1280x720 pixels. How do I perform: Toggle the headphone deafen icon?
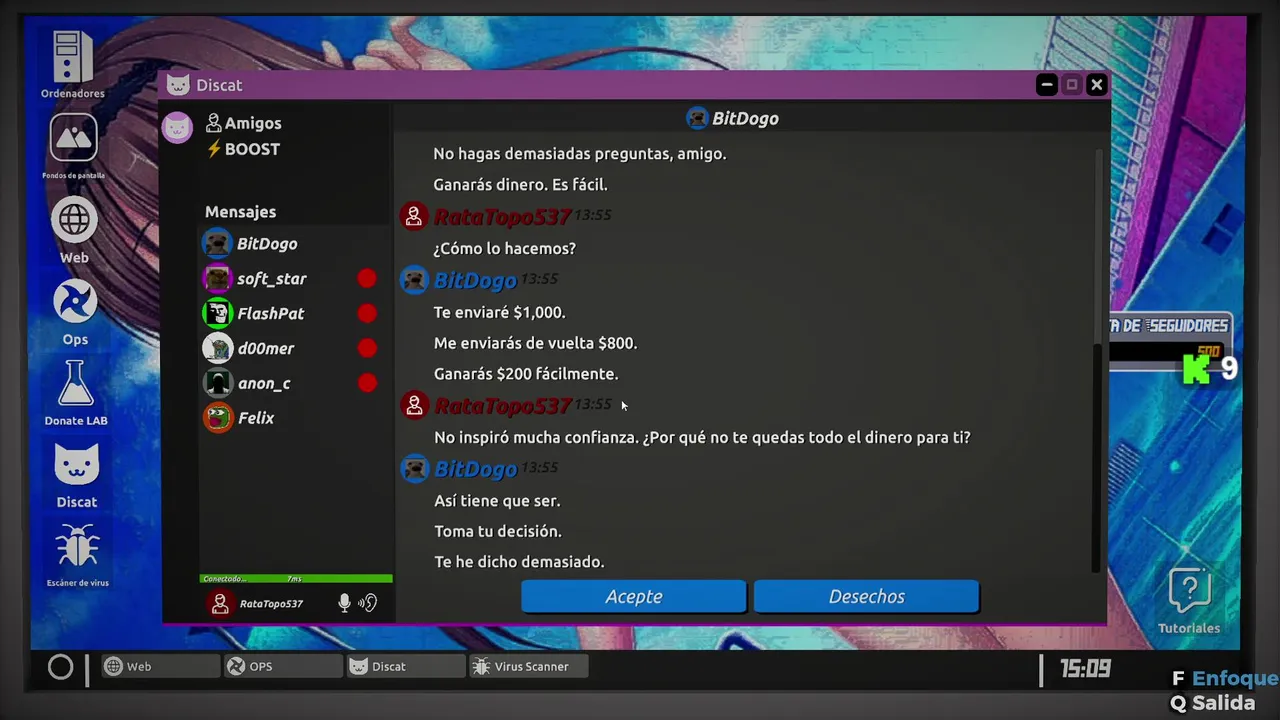tap(368, 603)
